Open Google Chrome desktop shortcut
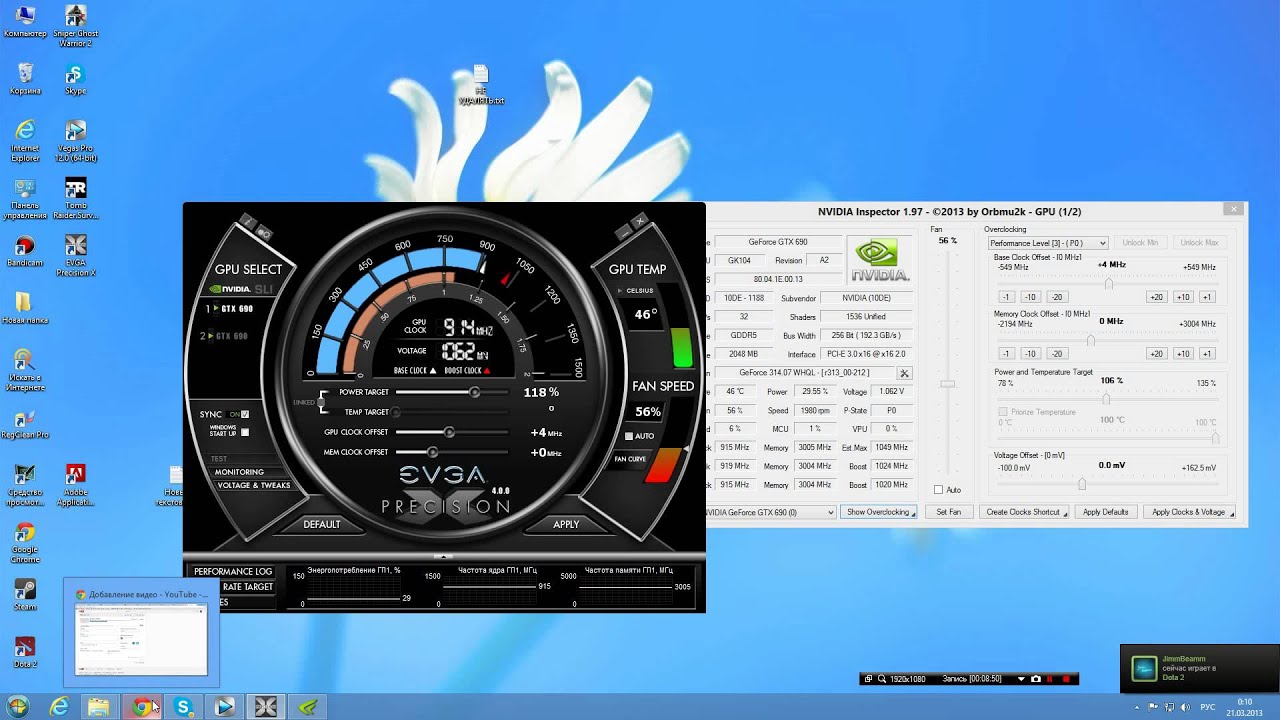The image size is (1280, 720). pyautogui.click(x=25, y=543)
